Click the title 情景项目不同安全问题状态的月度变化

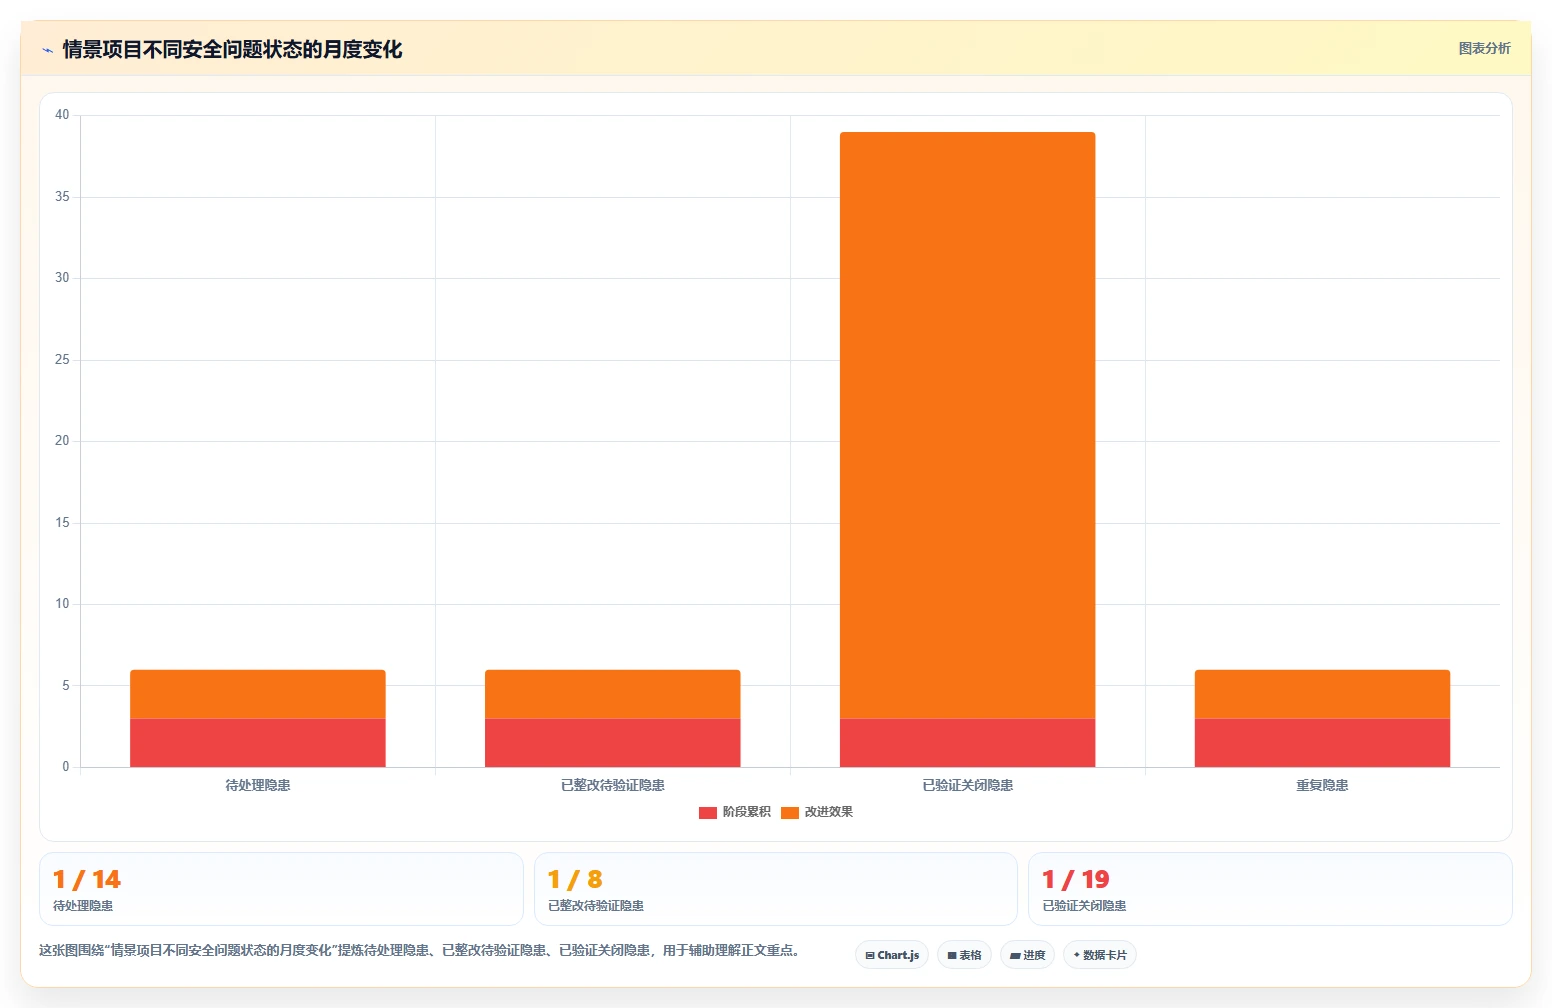(232, 50)
